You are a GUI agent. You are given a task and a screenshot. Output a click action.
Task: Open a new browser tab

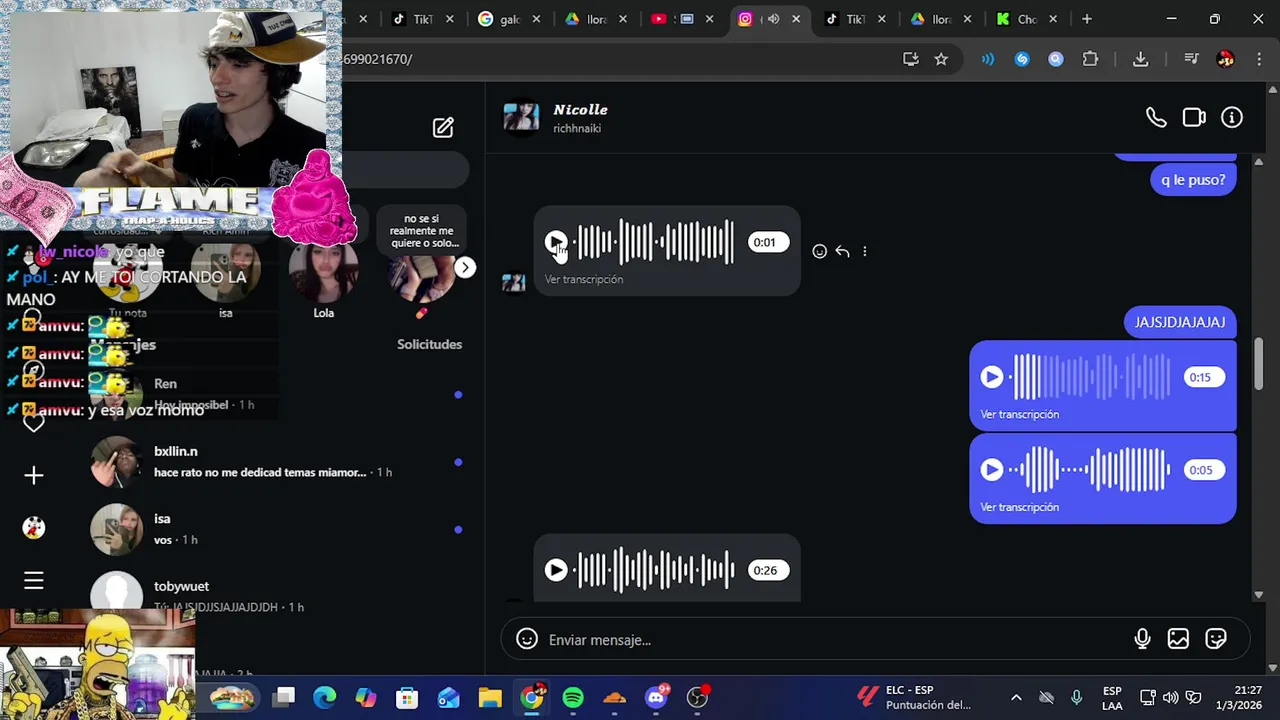tap(1087, 19)
